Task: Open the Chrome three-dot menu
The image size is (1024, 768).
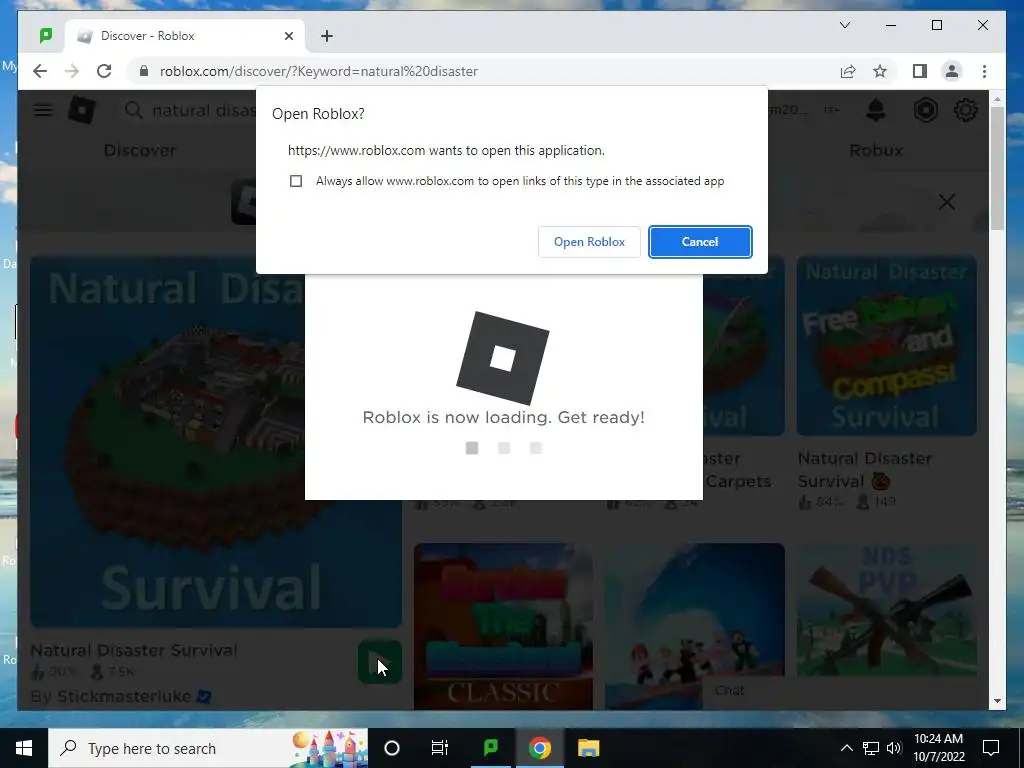Action: 984,71
